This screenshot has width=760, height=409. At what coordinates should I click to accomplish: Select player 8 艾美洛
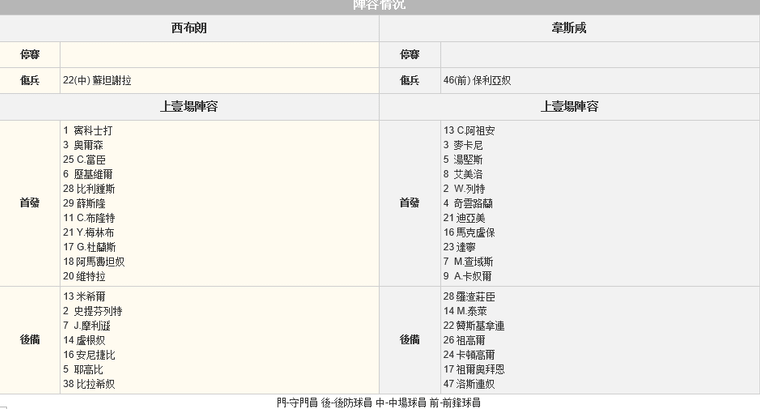coord(463,174)
